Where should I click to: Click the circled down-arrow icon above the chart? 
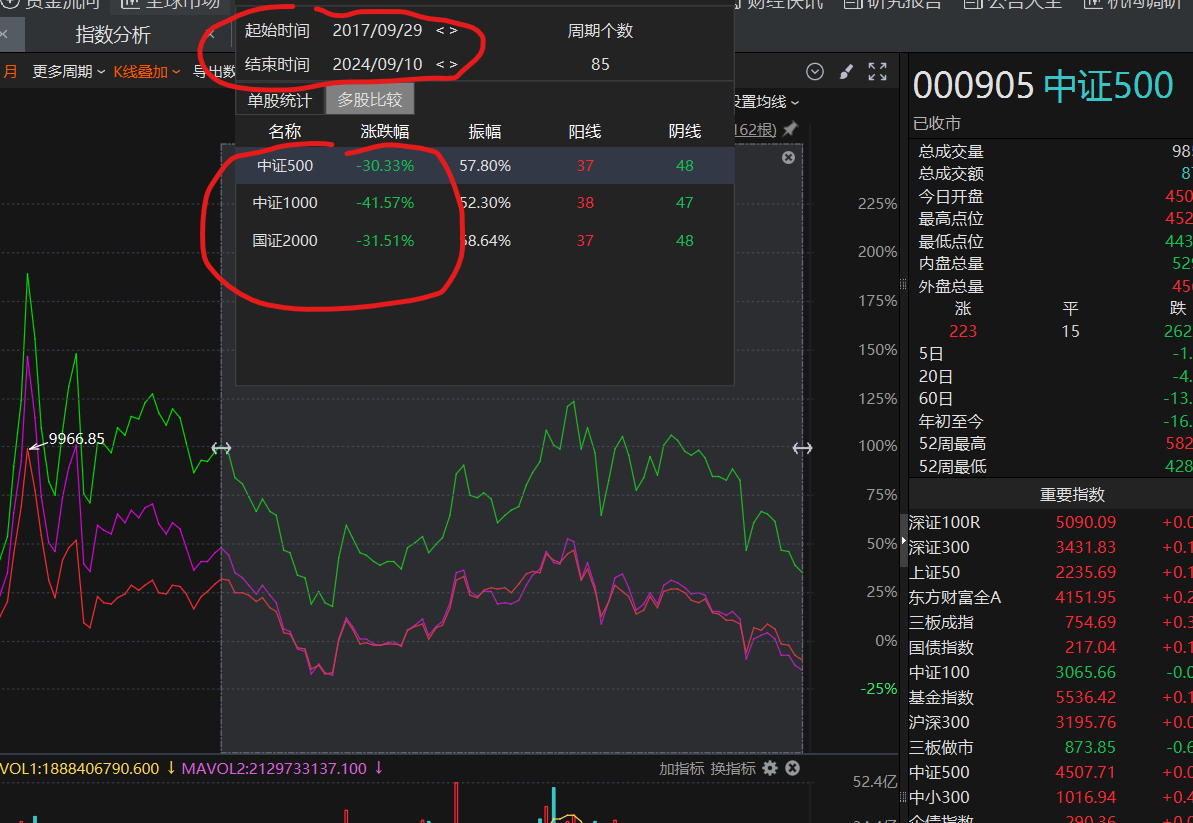point(815,71)
